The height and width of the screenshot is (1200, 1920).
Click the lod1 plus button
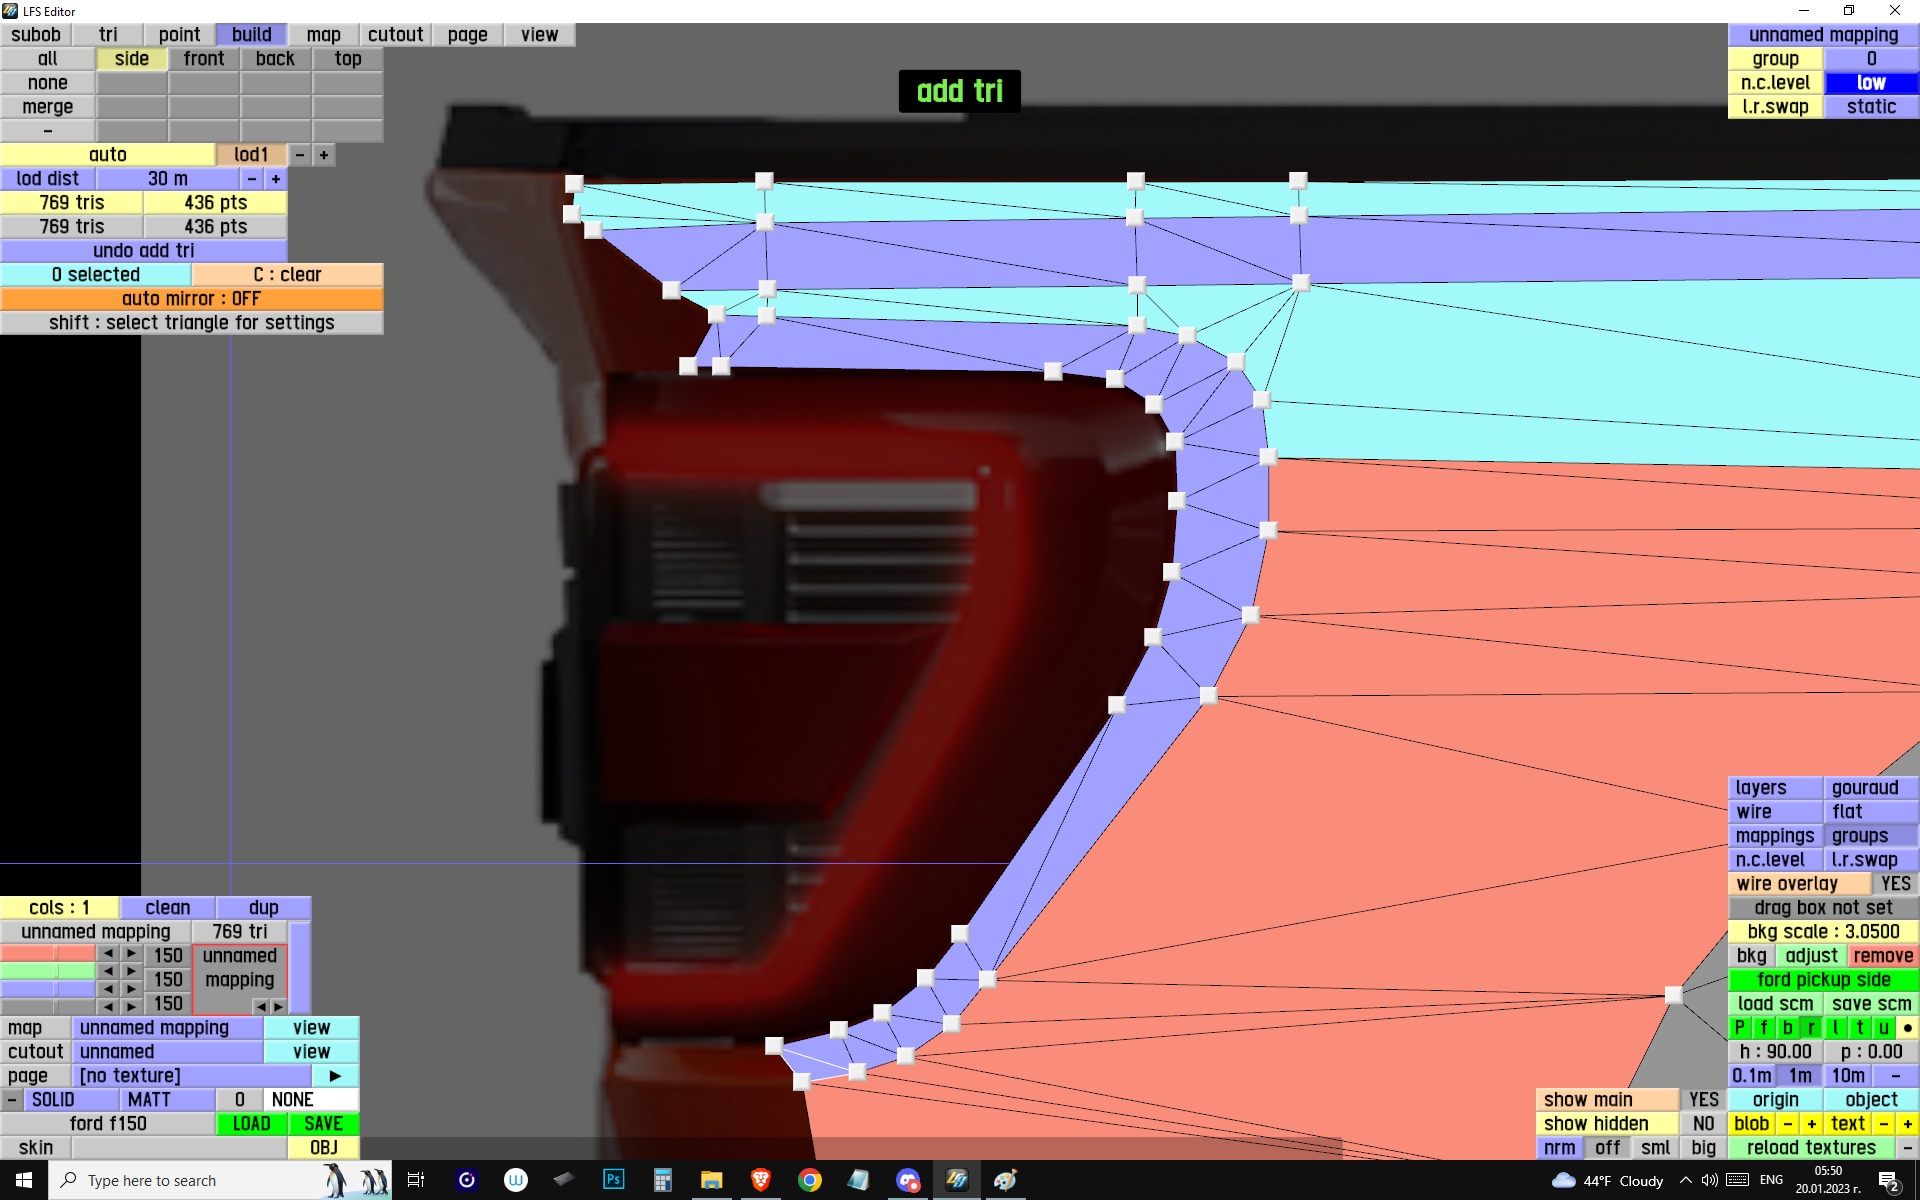pyautogui.click(x=323, y=155)
